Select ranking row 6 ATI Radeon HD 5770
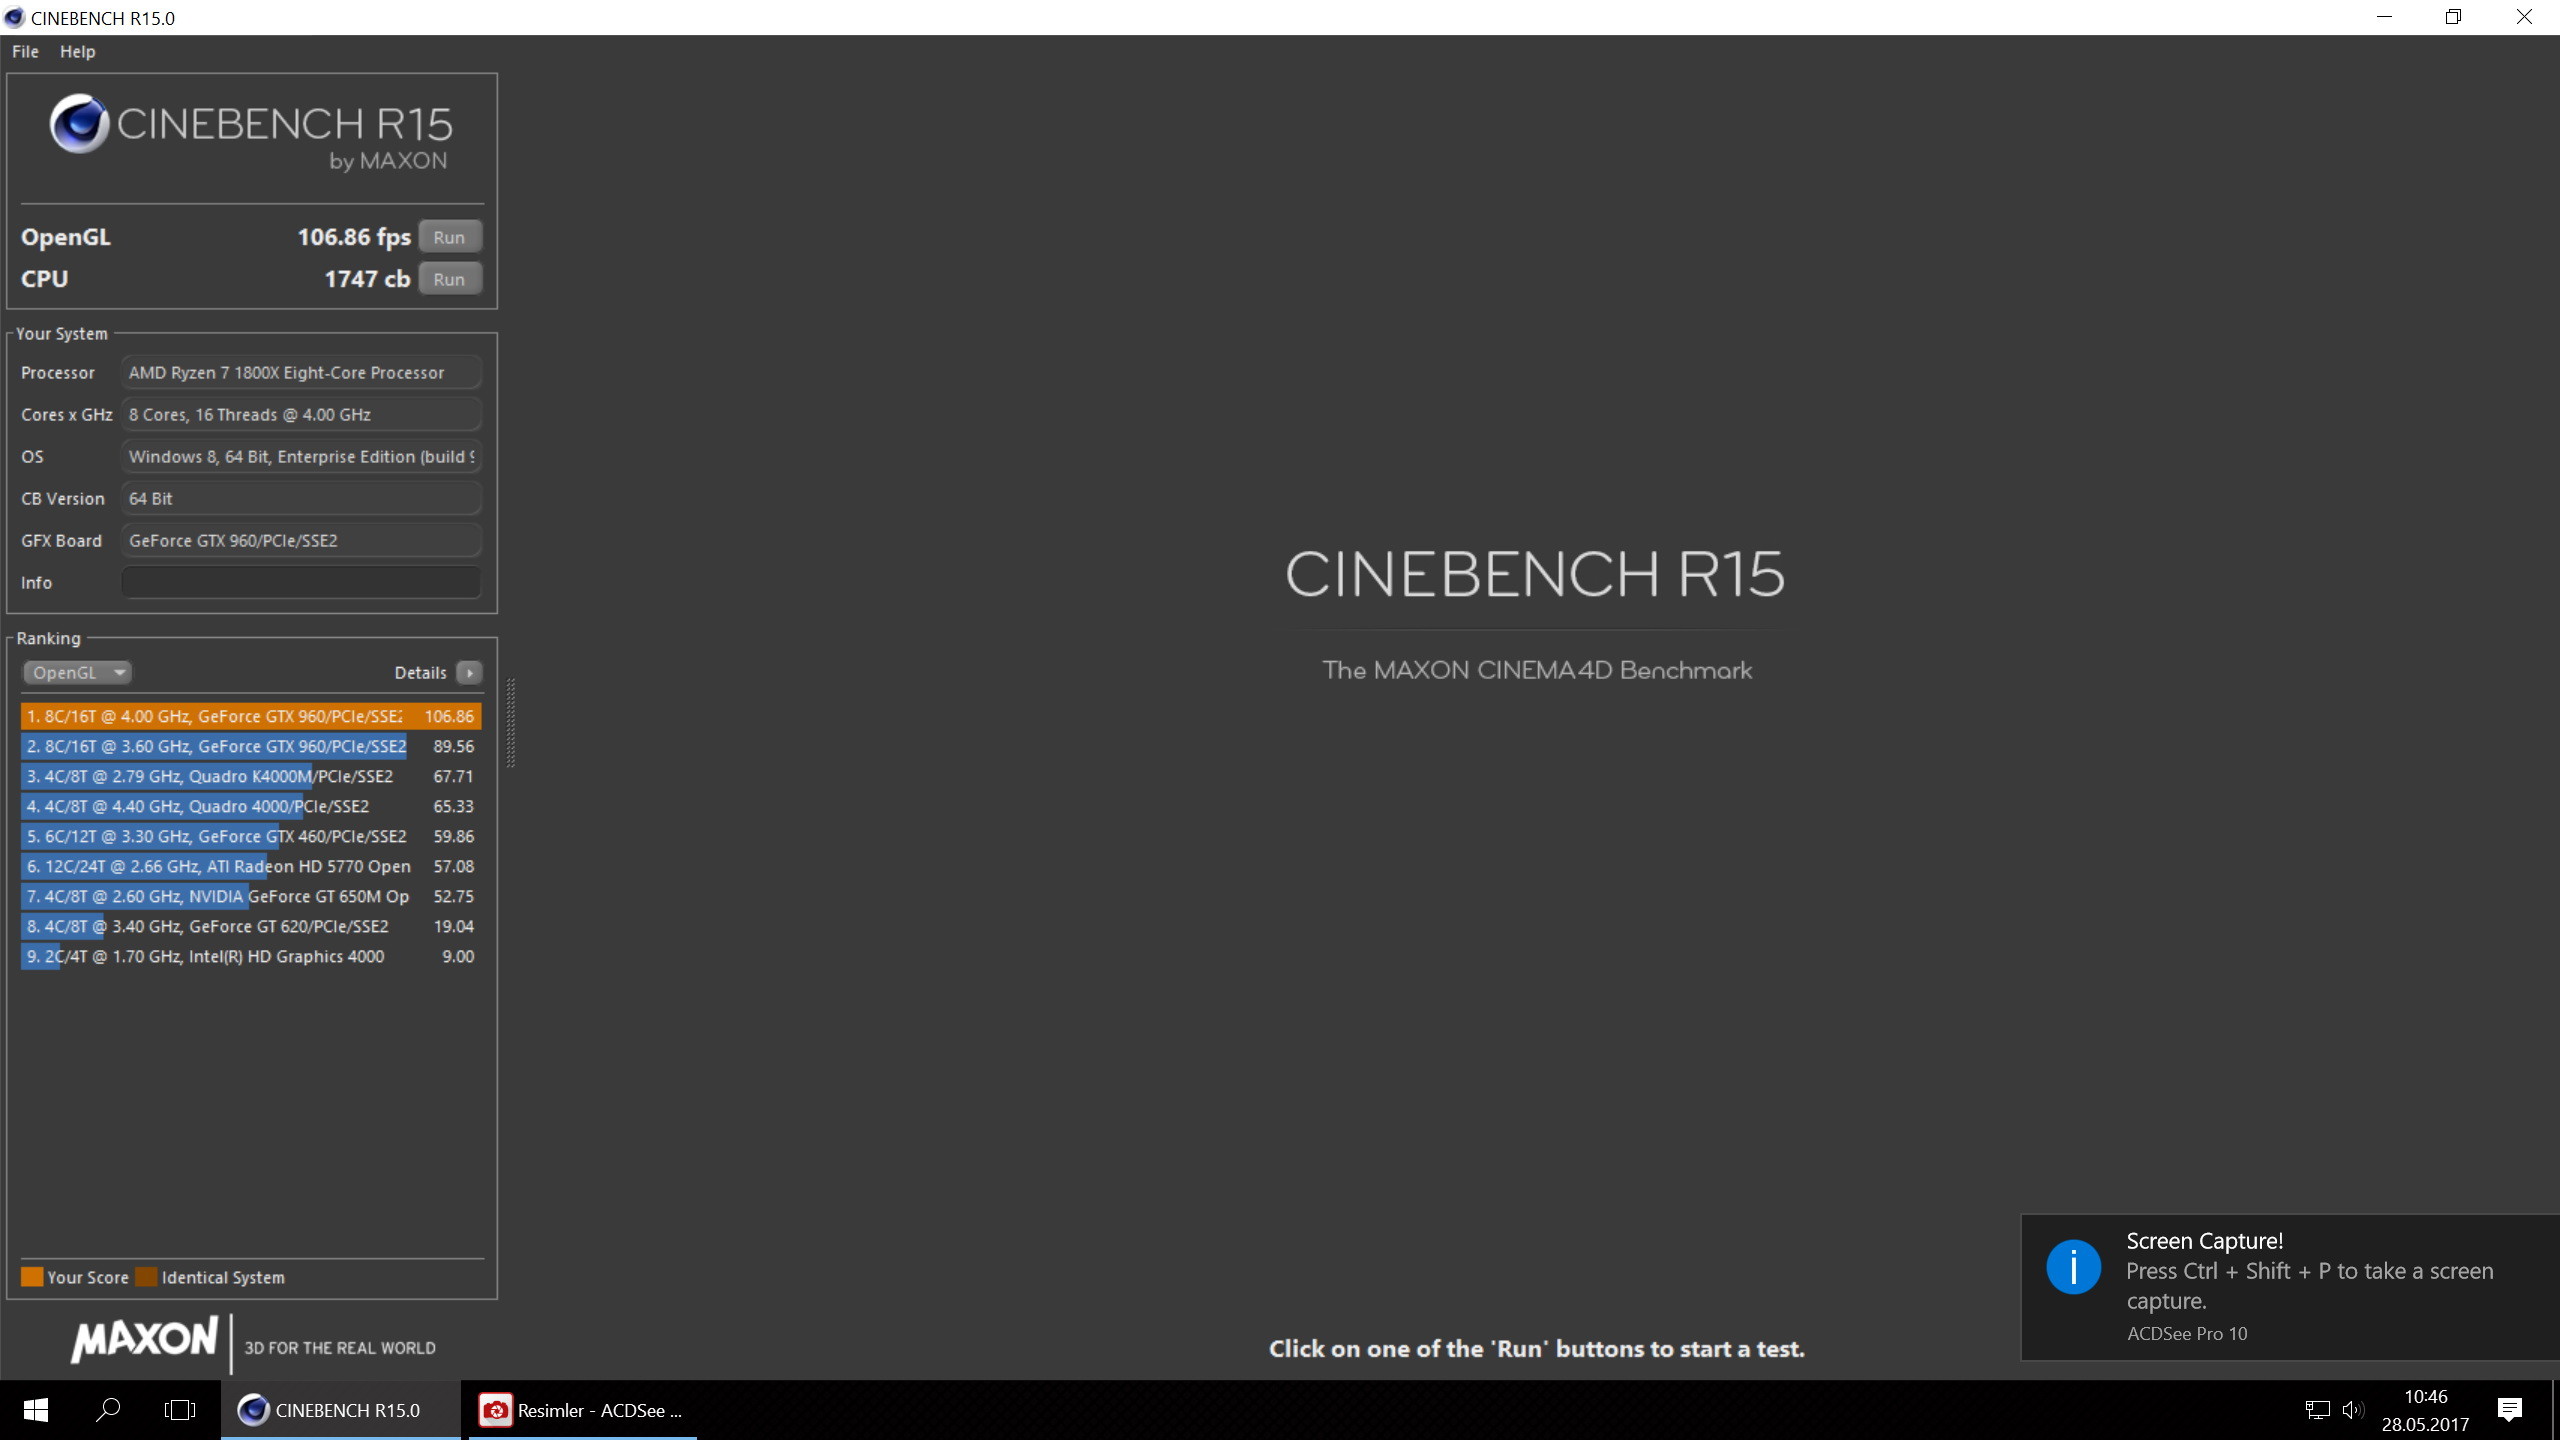Viewport: 2560px width, 1440px height. pos(251,866)
